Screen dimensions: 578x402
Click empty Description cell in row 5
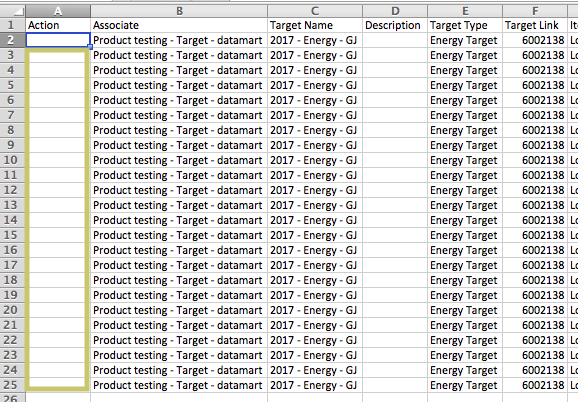point(395,85)
